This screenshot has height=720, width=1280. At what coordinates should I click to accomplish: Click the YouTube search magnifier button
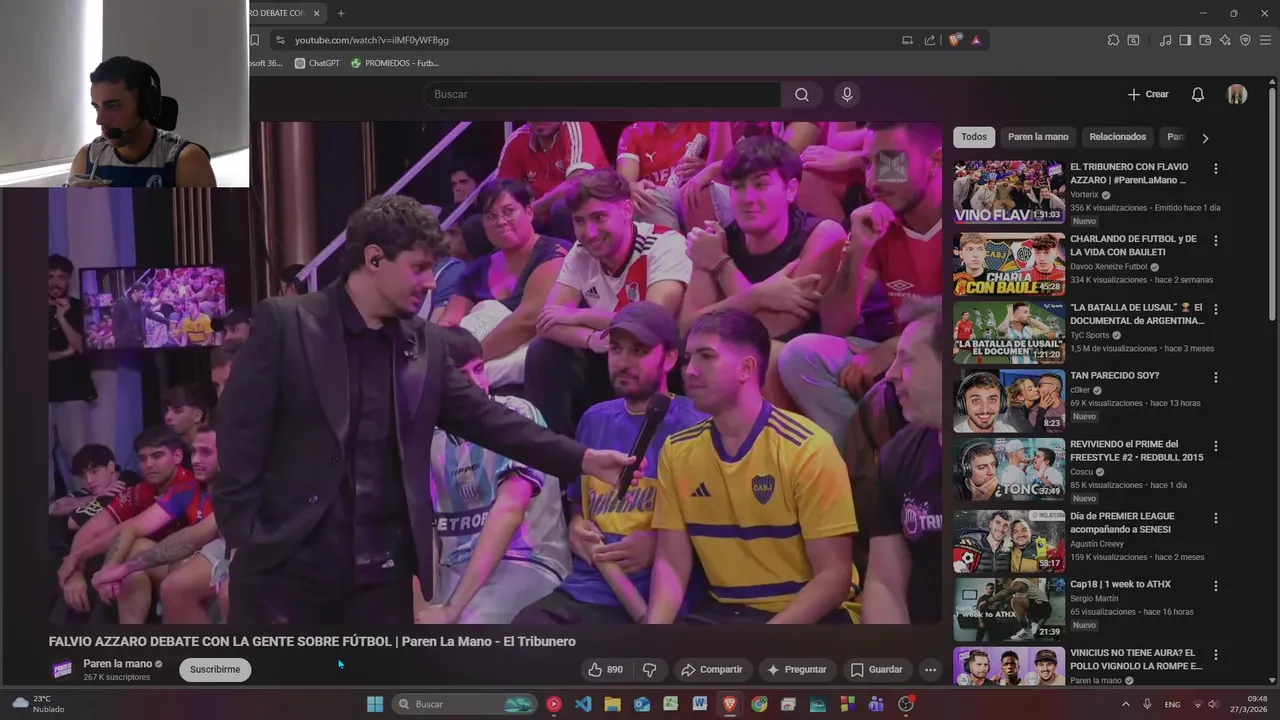(802, 94)
